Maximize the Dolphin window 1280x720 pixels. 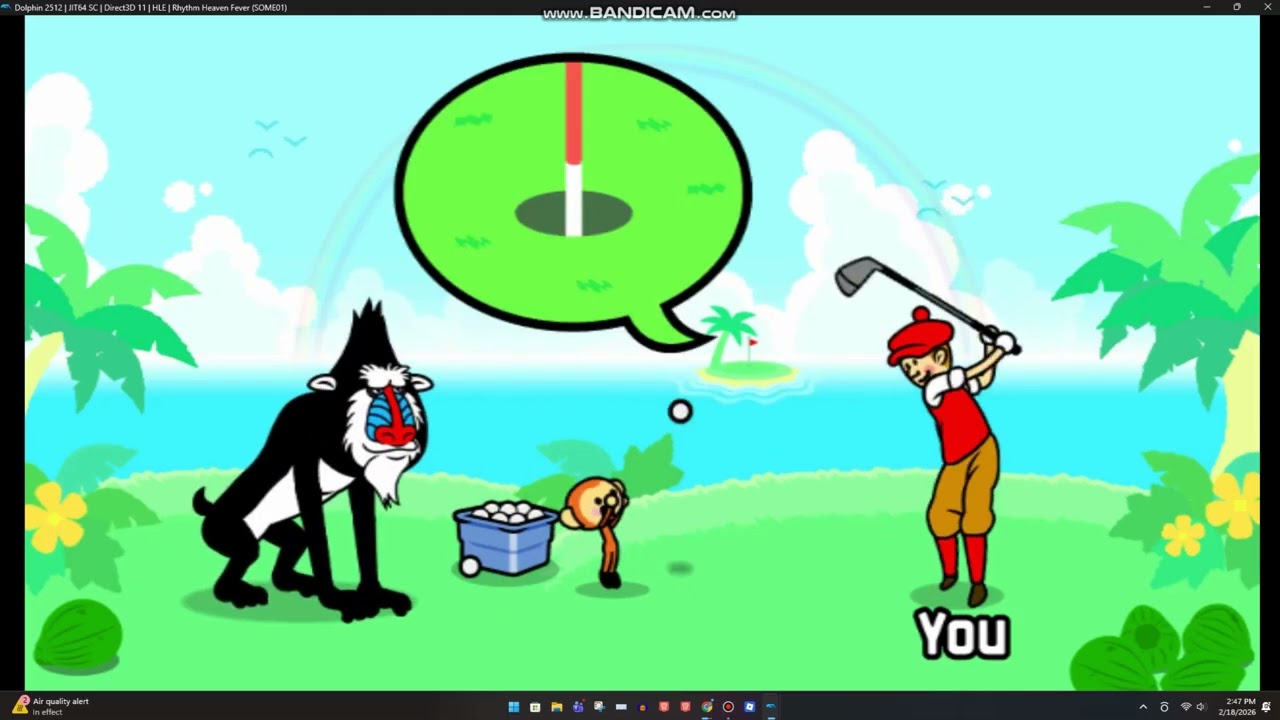[1236, 7]
